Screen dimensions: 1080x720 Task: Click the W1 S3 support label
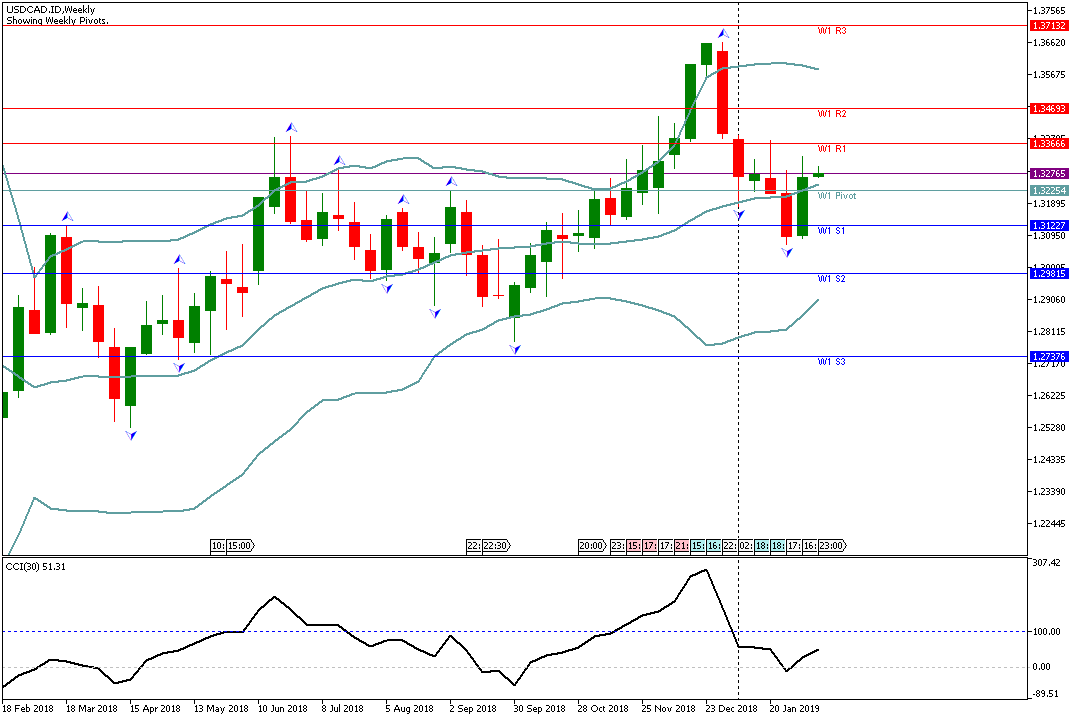(831, 362)
